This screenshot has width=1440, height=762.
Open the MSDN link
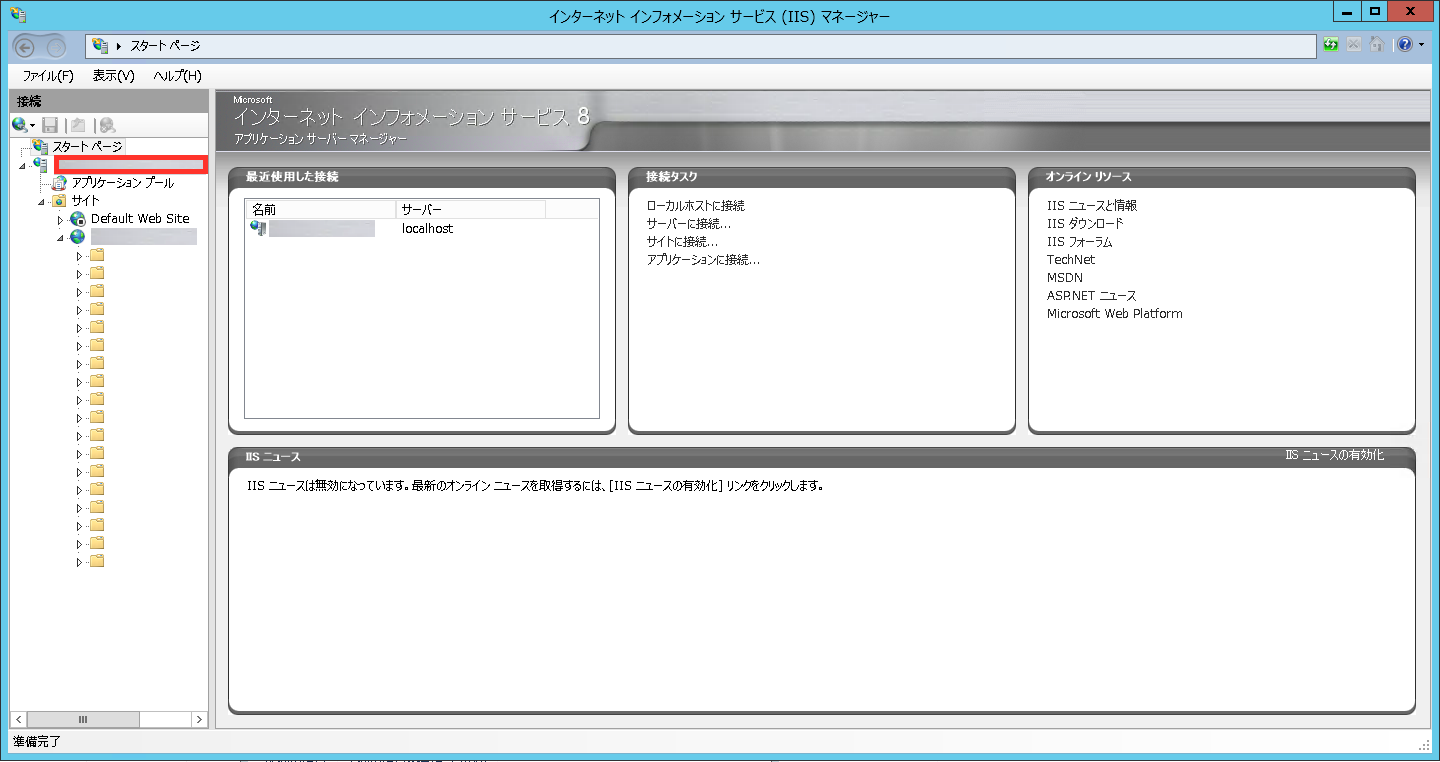(x=1065, y=278)
